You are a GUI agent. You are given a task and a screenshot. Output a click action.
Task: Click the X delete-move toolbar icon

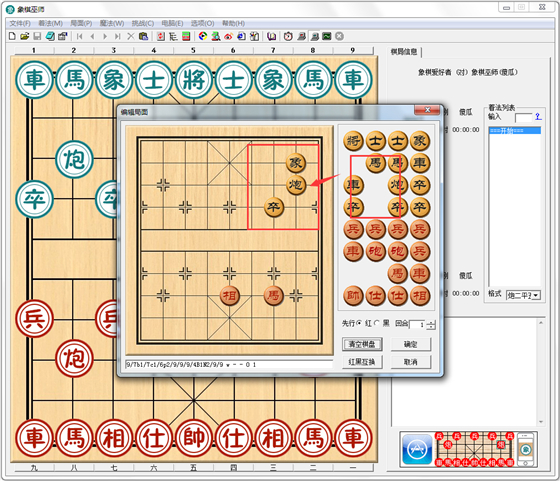coord(131,36)
